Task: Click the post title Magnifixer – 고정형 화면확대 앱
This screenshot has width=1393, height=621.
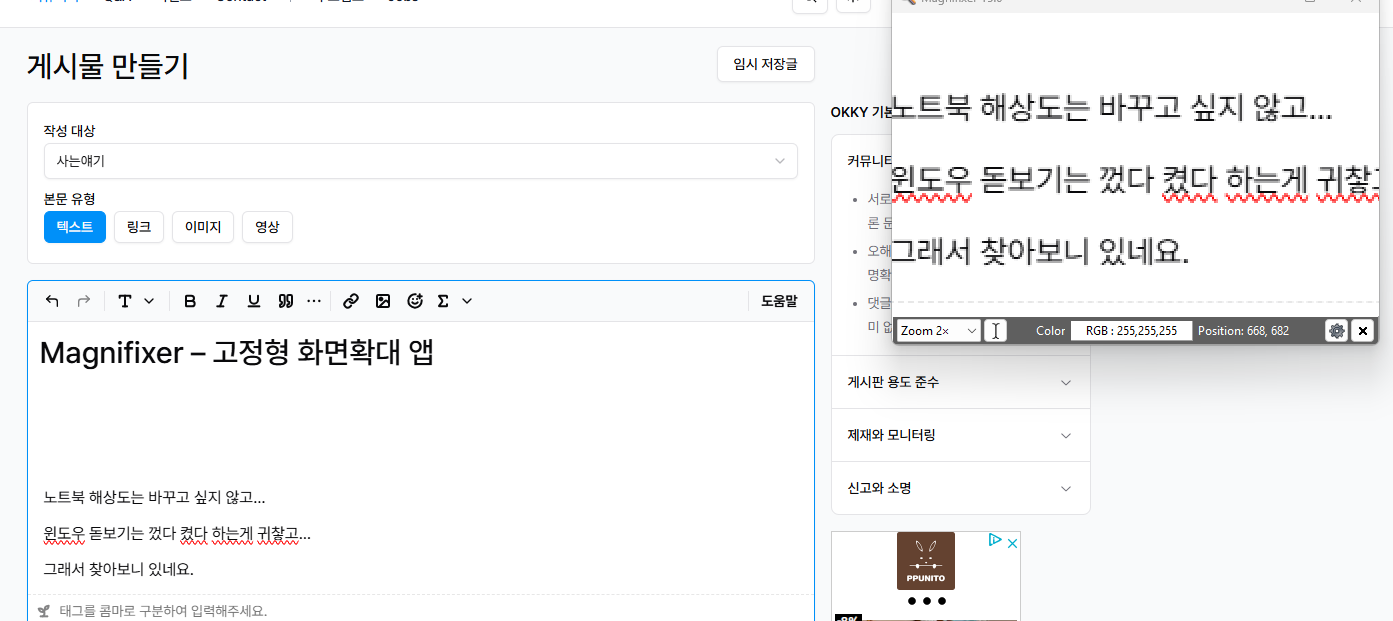Action: click(237, 353)
